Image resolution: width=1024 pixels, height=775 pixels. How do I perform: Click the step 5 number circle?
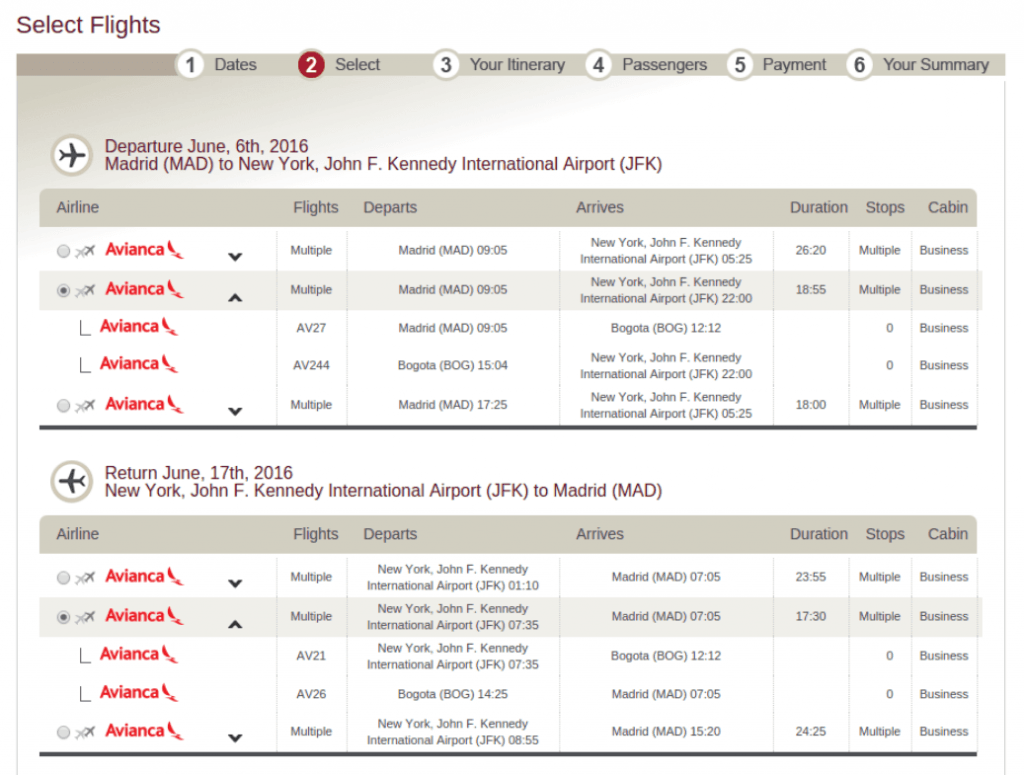click(740, 65)
